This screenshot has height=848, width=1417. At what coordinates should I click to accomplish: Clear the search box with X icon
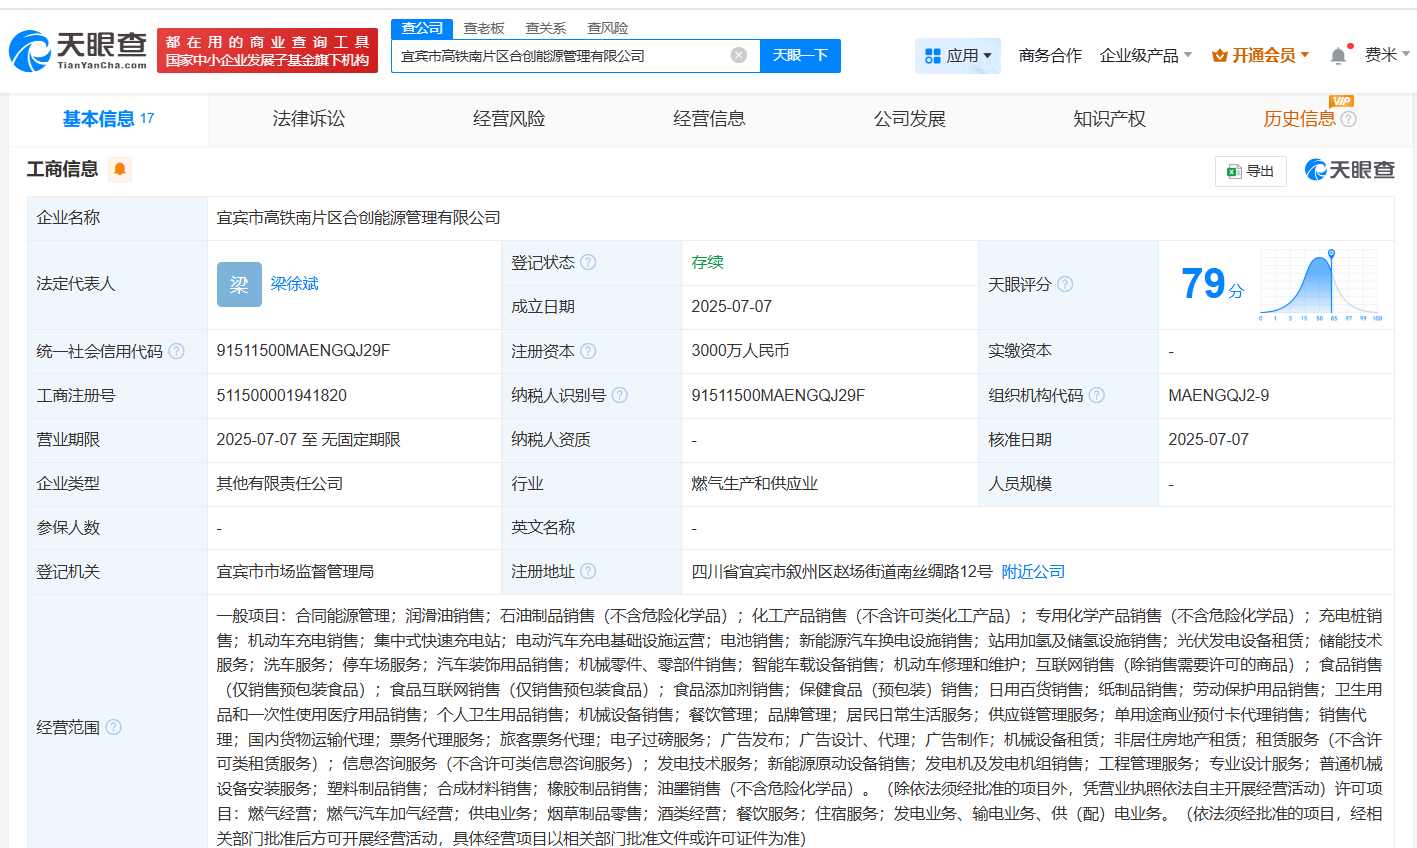pyautogui.click(x=739, y=55)
